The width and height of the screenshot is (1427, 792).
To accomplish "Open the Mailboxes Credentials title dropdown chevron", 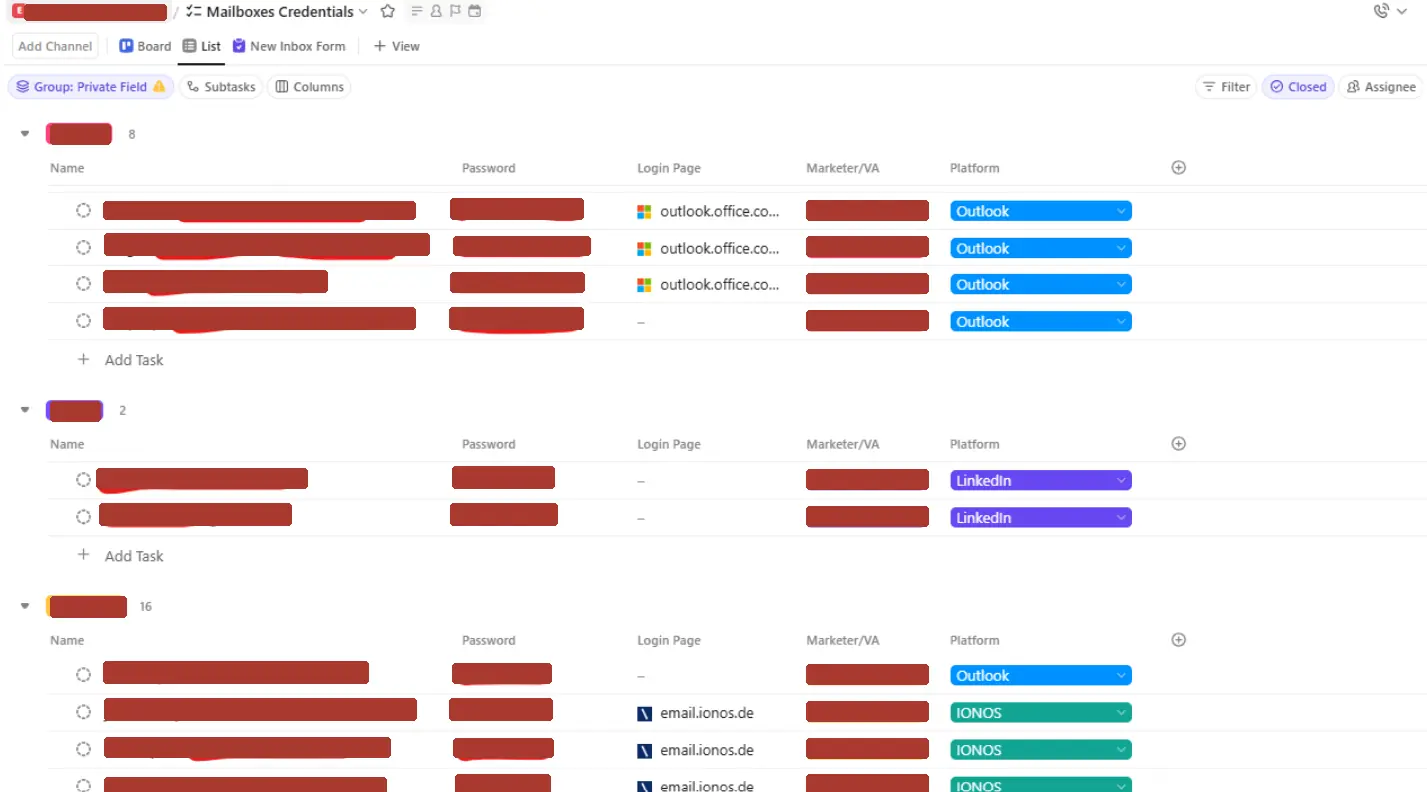I will click(x=363, y=12).
